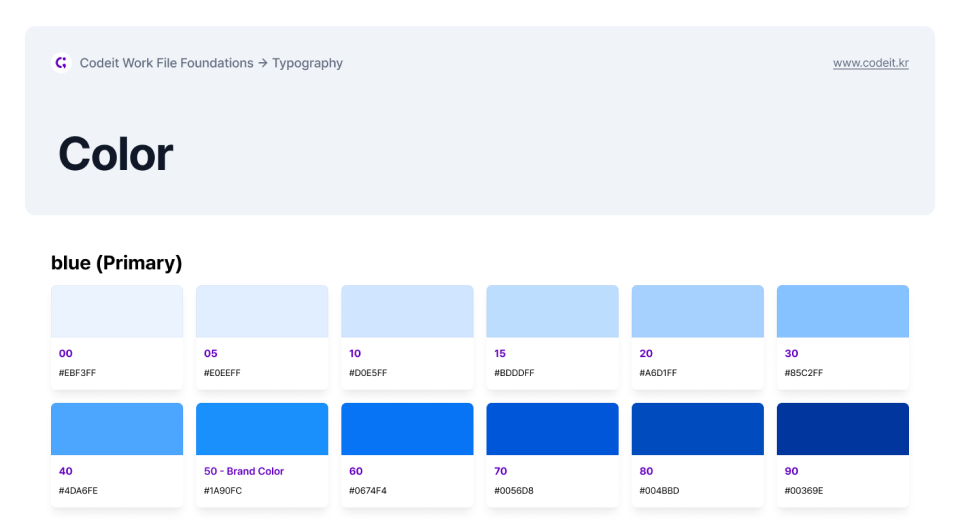The width and height of the screenshot is (960, 520).
Task: Select the blue 00 color swatch
Action: click(x=117, y=312)
